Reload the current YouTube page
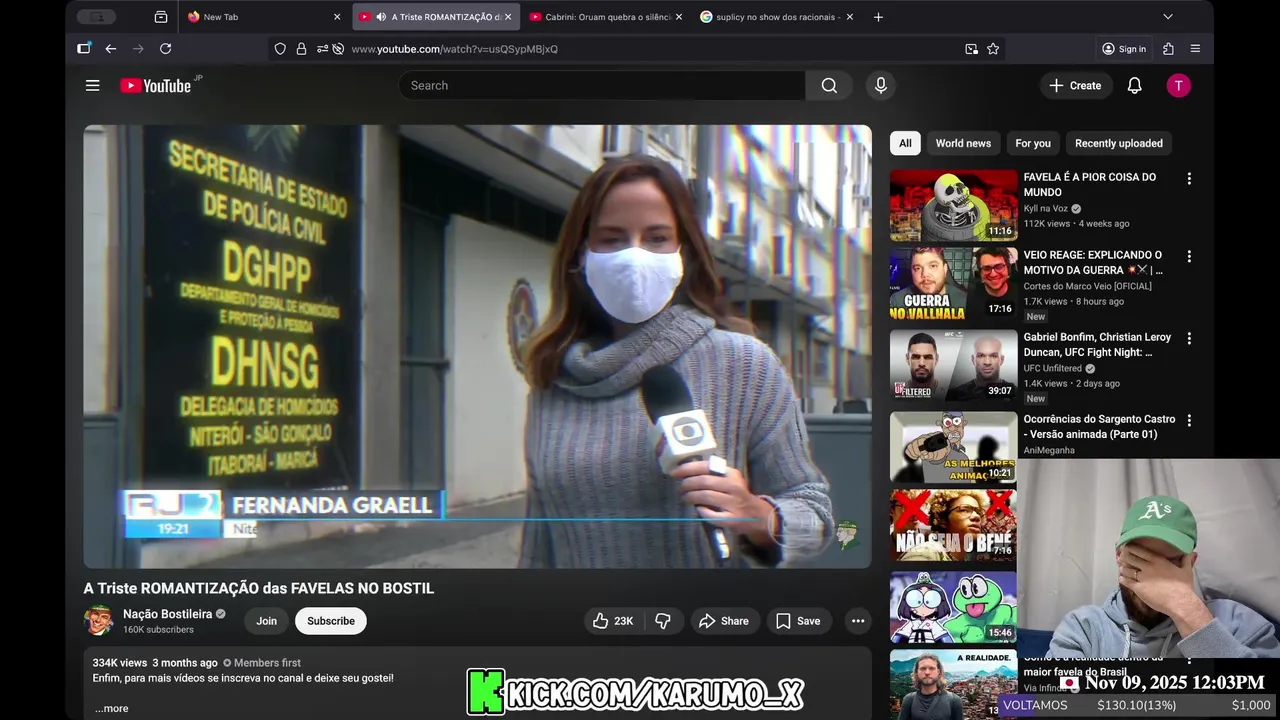Screen dimensions: 1280x720 point(166,49)
